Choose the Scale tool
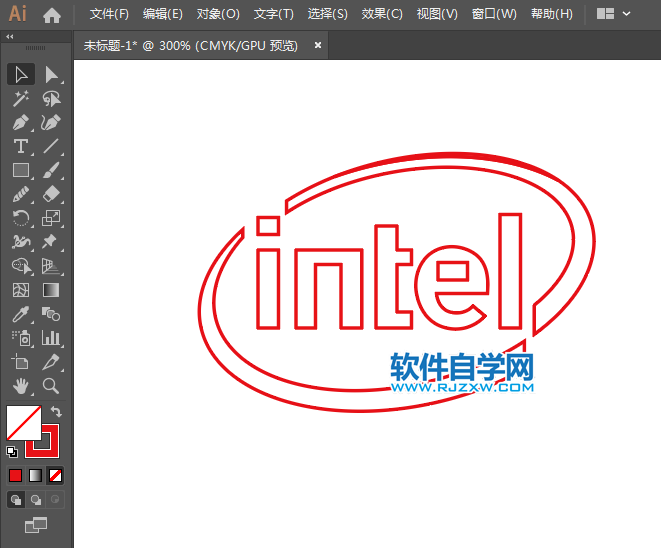Screen dimensions: 661x548 click(x=51, y=218)
